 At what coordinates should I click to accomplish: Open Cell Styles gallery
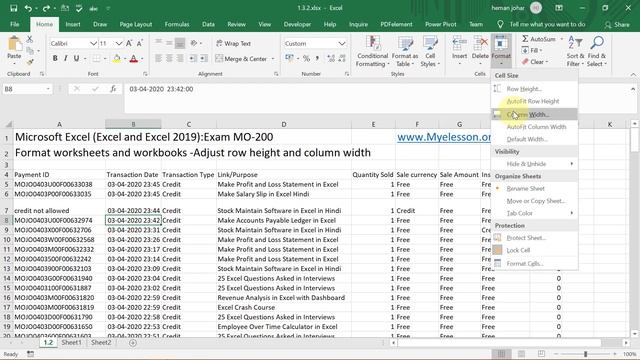coord(430,51)
